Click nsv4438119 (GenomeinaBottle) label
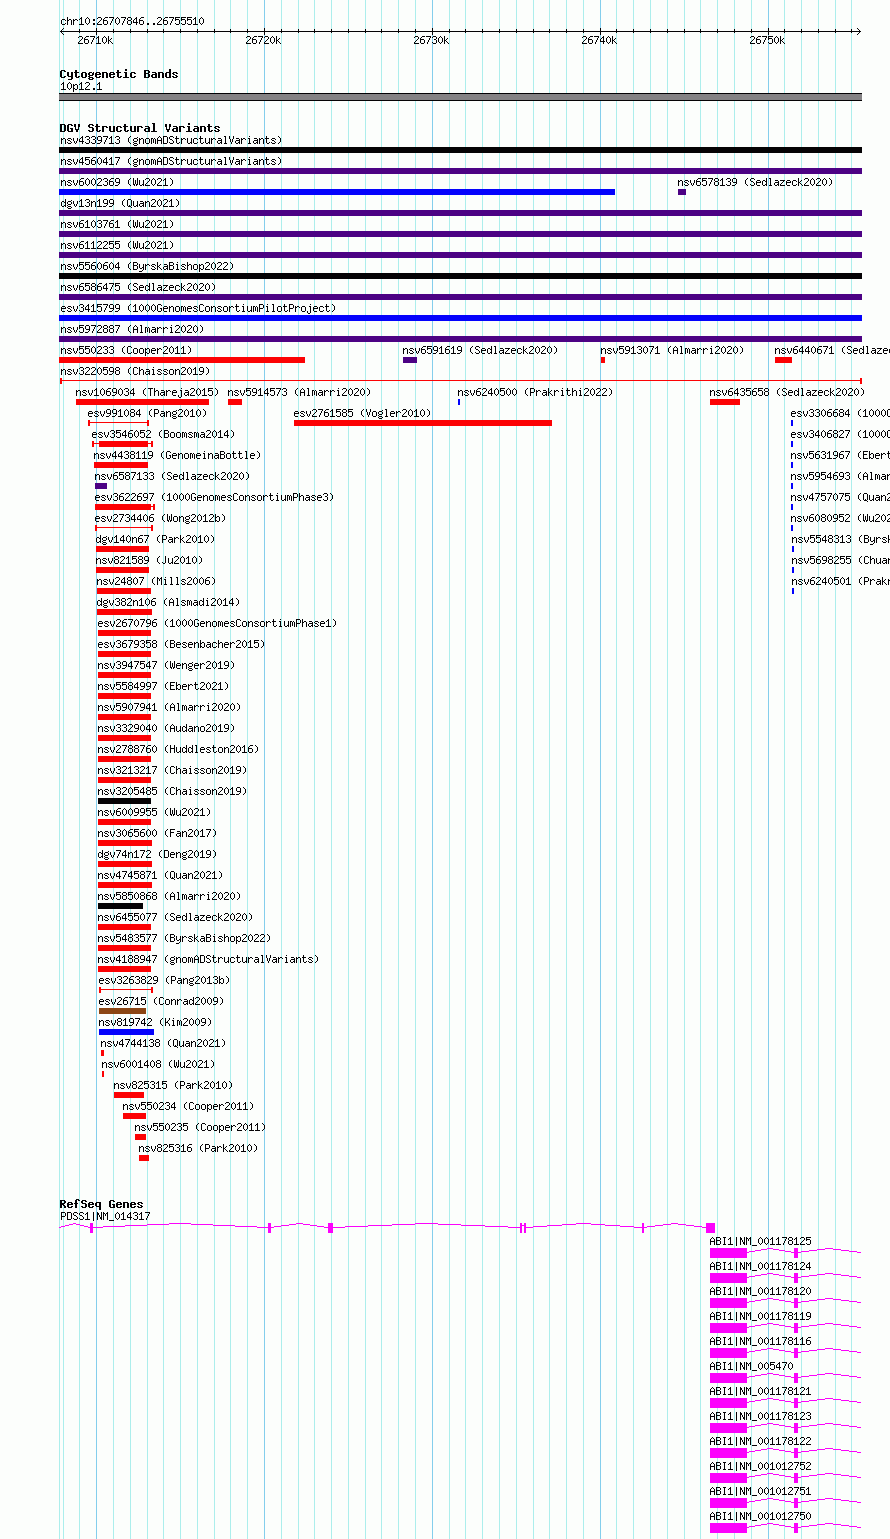 click(177, 455)
